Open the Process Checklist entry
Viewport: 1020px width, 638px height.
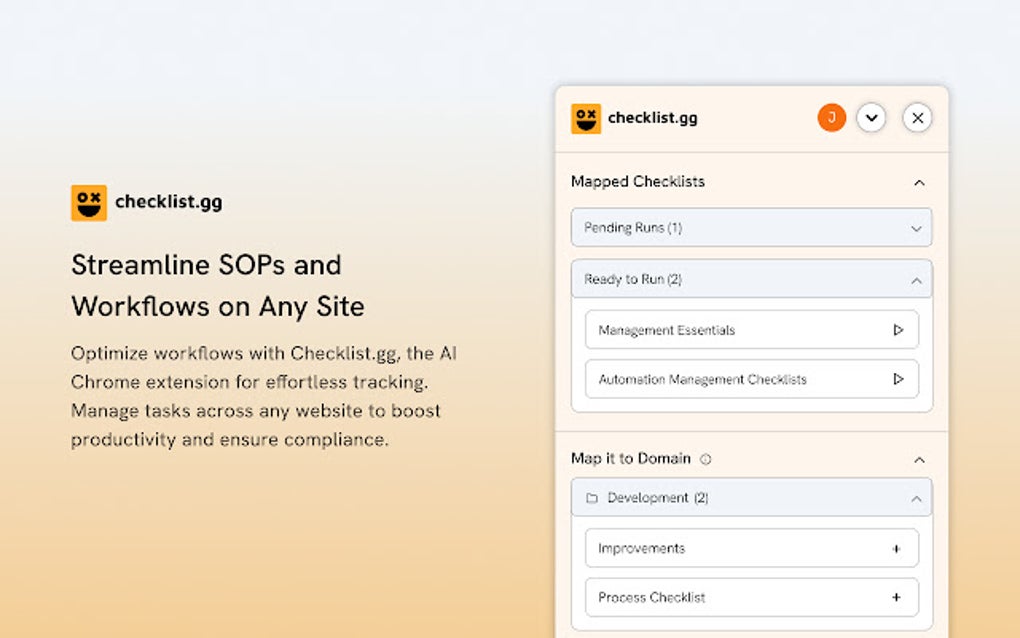pyautogui.click(x=651, y=598)
